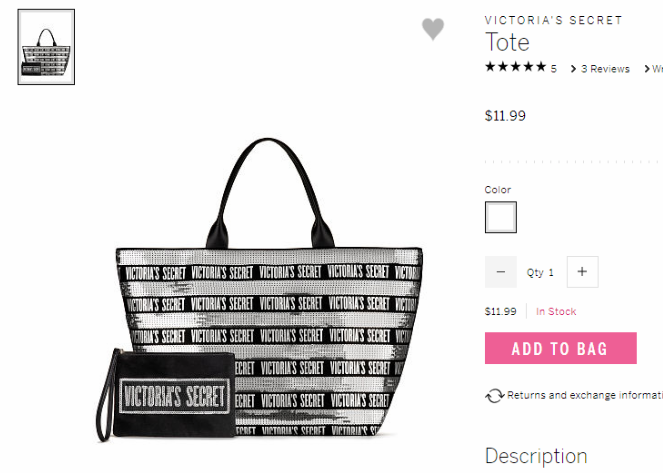663x473 pixels.
Task: Decrease quantity with the minus button
Action: [x=501, y=272]
